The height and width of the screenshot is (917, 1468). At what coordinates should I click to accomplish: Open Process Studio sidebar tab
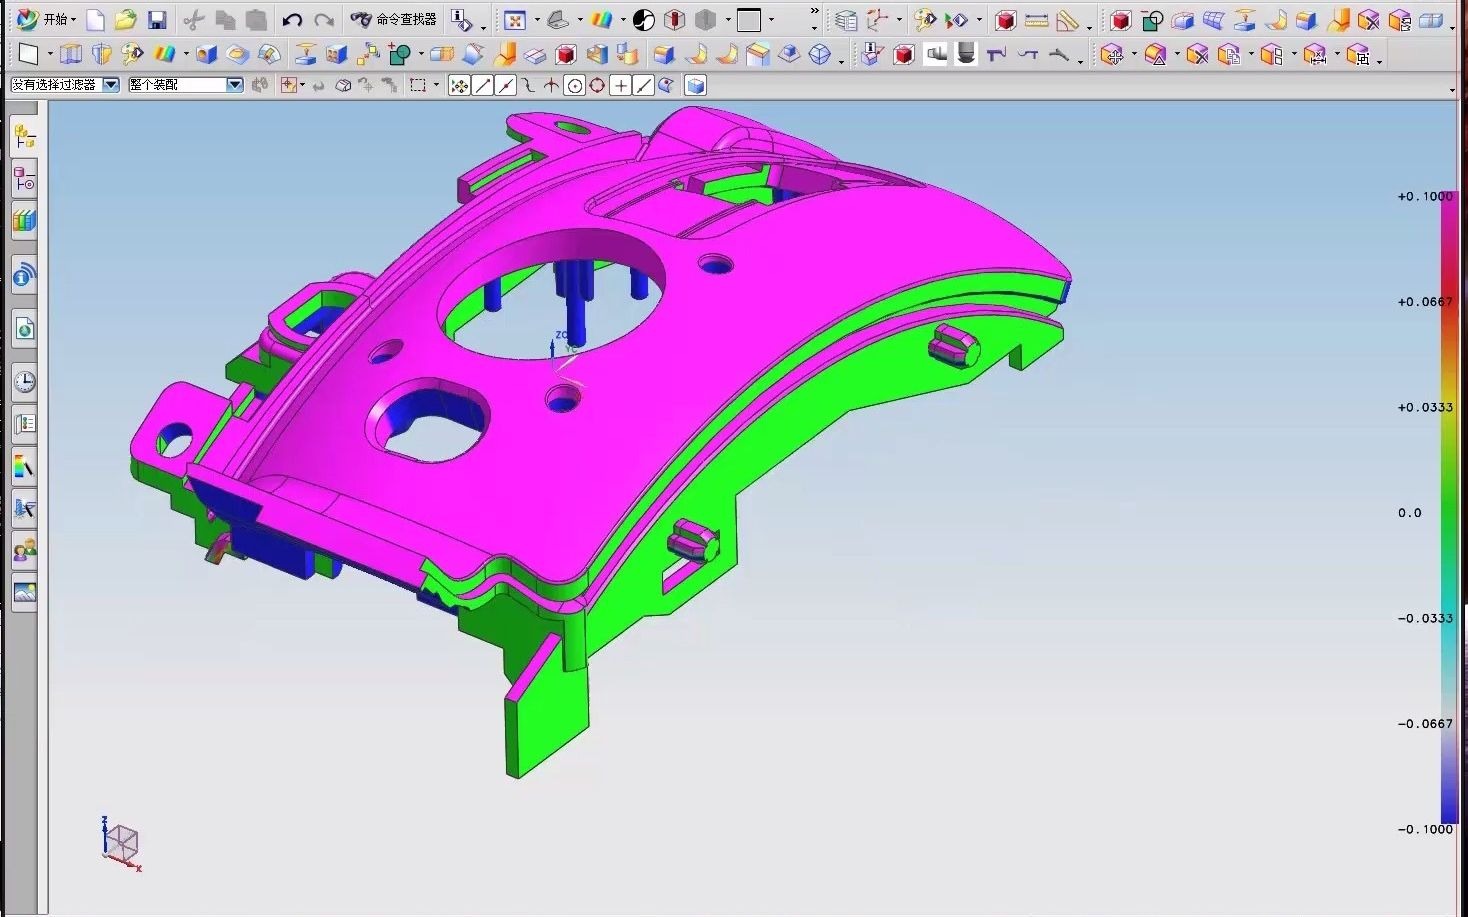point(25,424)
